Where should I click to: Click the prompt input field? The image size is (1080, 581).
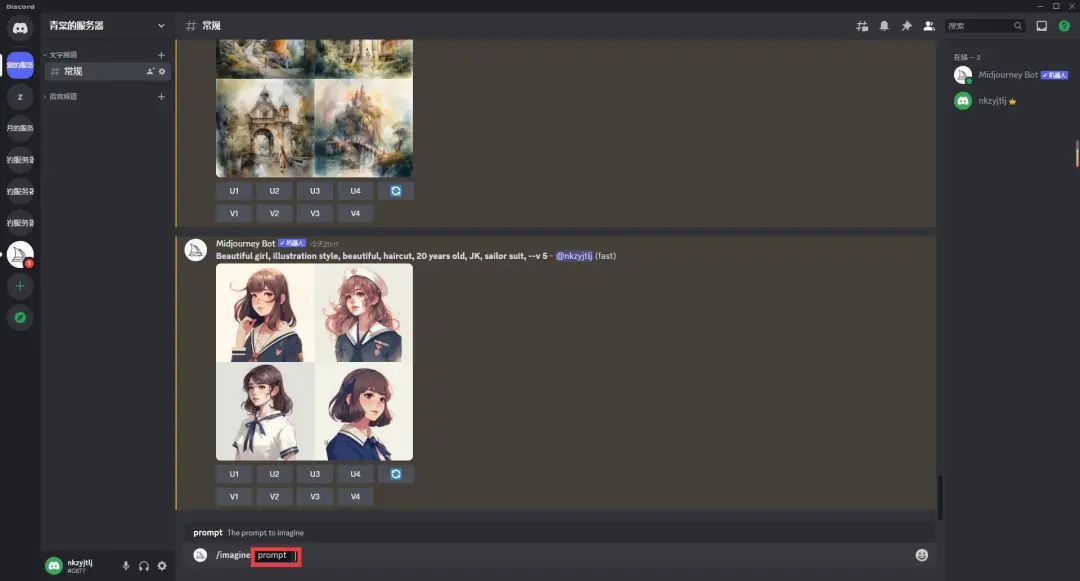click(x=276, y=556)
